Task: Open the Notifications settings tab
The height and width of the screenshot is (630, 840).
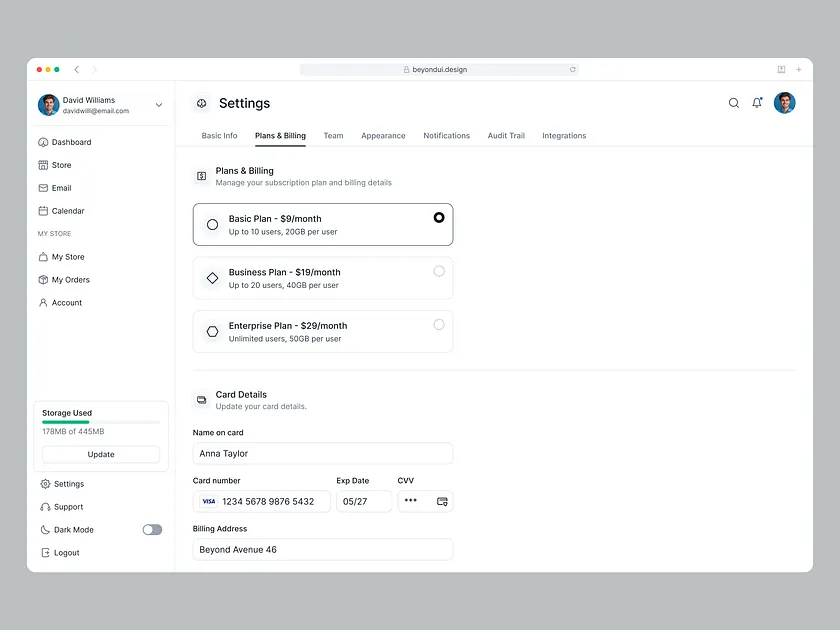Action: pos(446,135)
